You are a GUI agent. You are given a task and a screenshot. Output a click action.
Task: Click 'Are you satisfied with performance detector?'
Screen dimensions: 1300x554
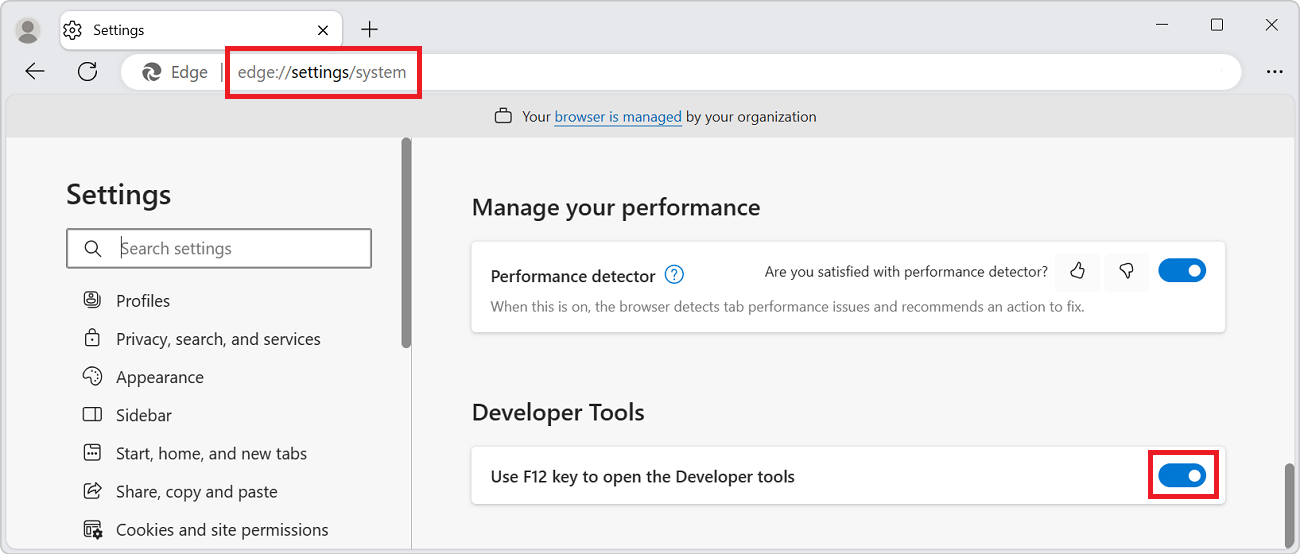906,271
